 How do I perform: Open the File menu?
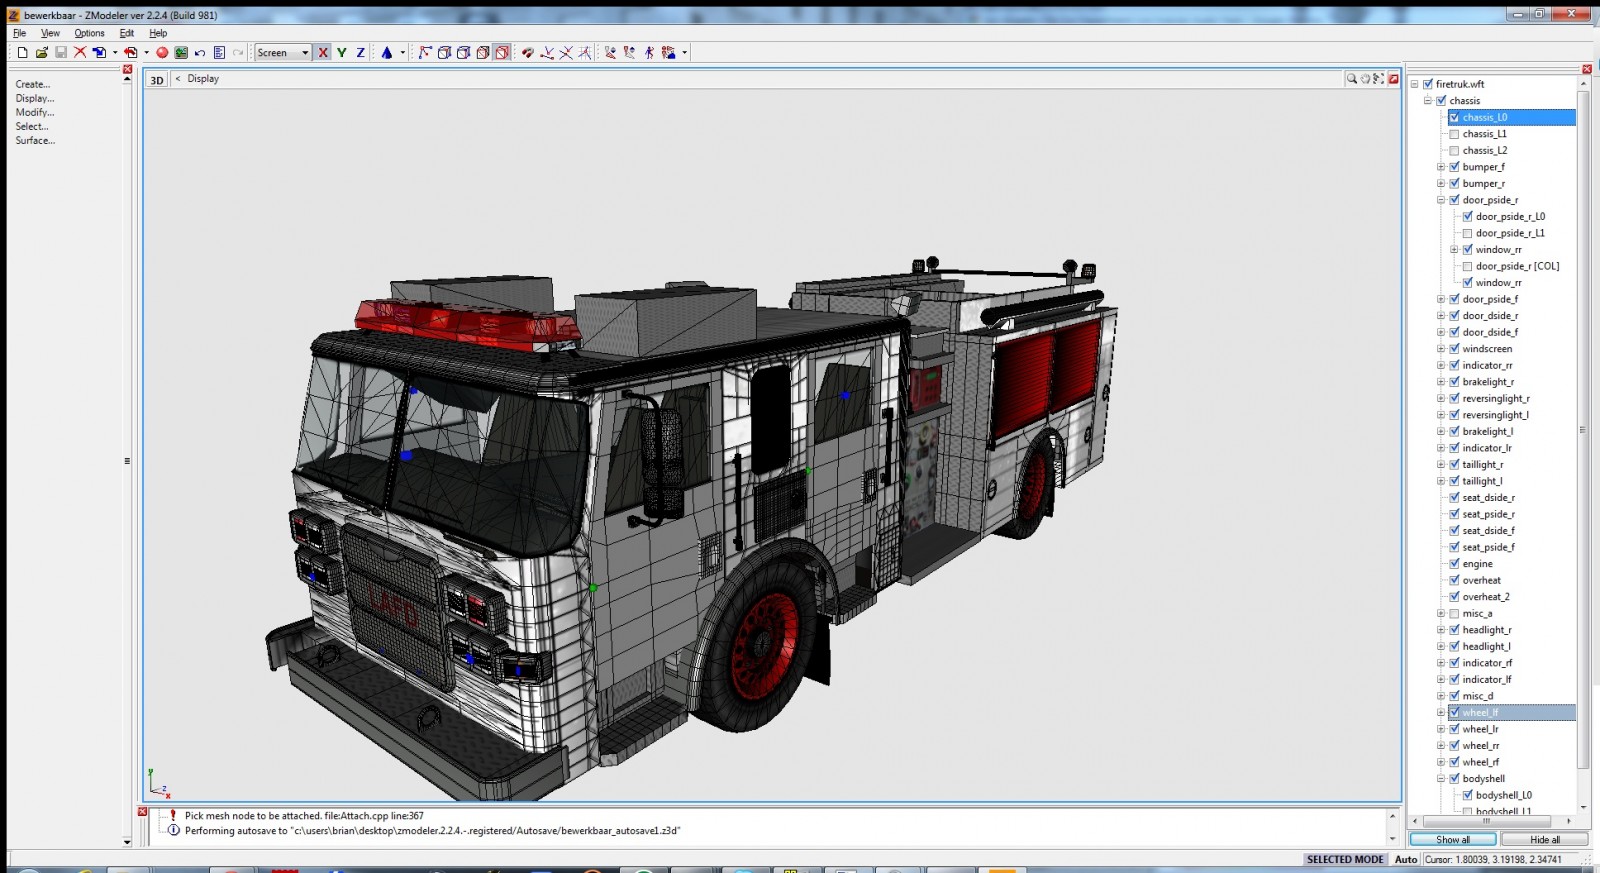point(19,33)
